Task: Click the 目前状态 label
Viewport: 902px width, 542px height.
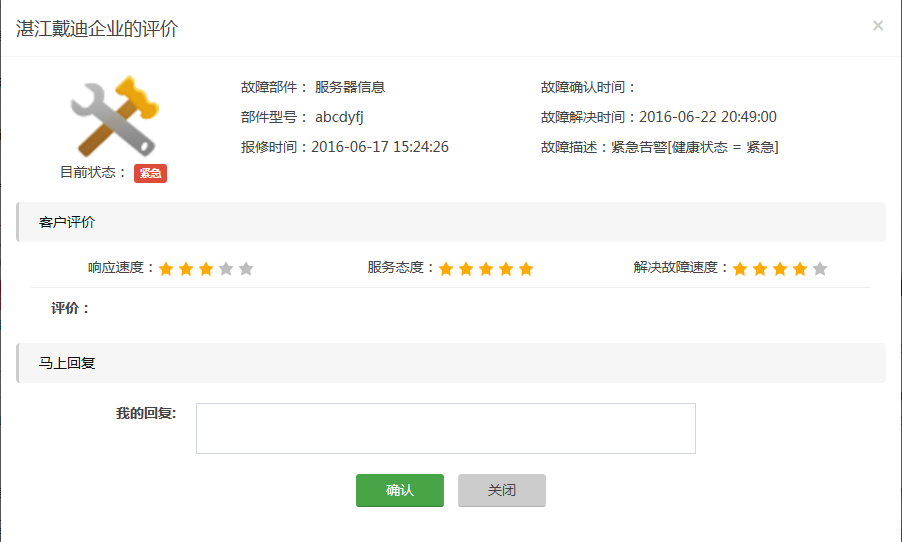Action: (x=93, y=172)
